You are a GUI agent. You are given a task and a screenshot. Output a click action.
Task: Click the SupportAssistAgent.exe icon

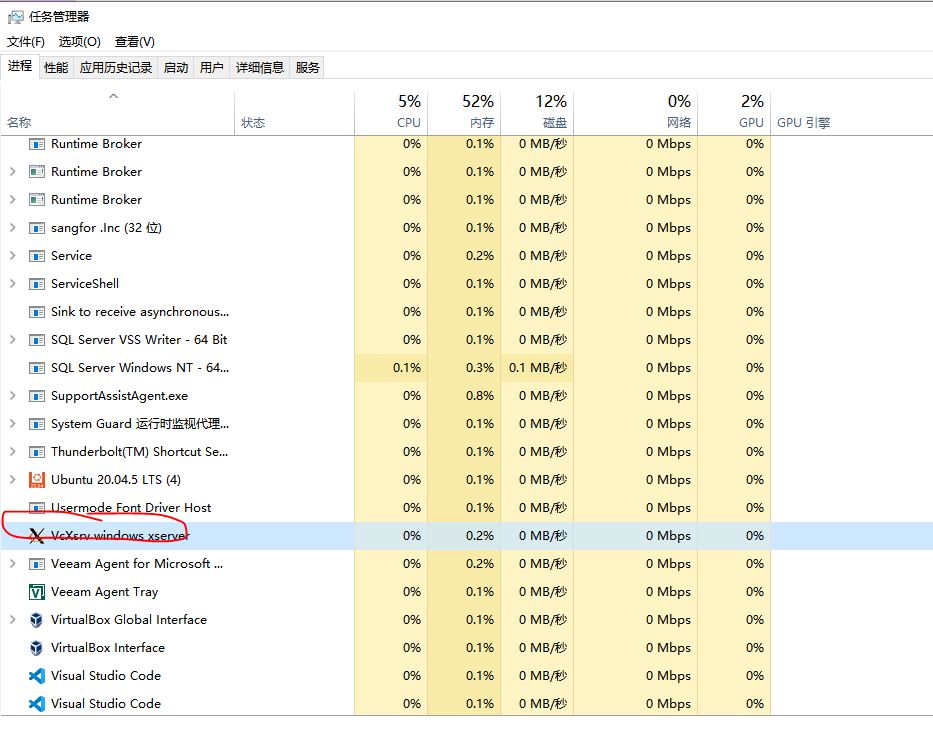(x=37, y=396)
